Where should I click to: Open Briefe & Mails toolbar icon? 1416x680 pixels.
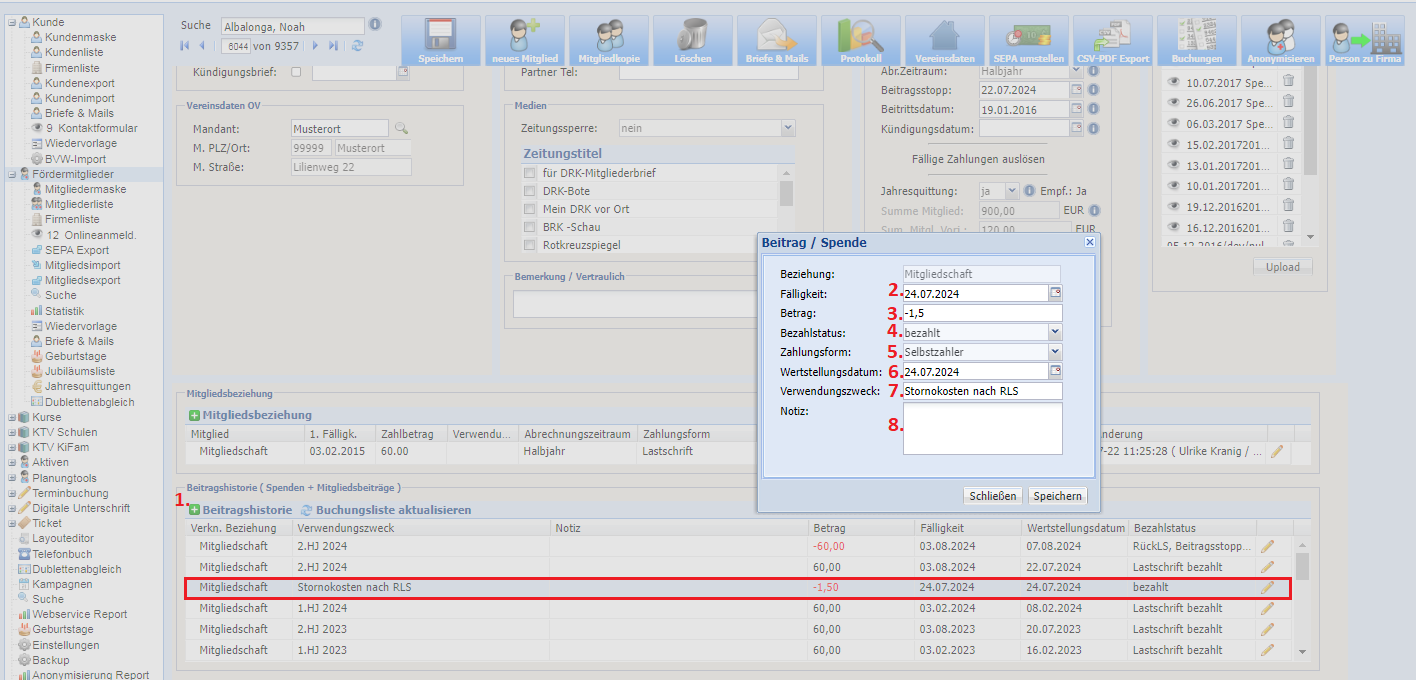coord(776,41)
